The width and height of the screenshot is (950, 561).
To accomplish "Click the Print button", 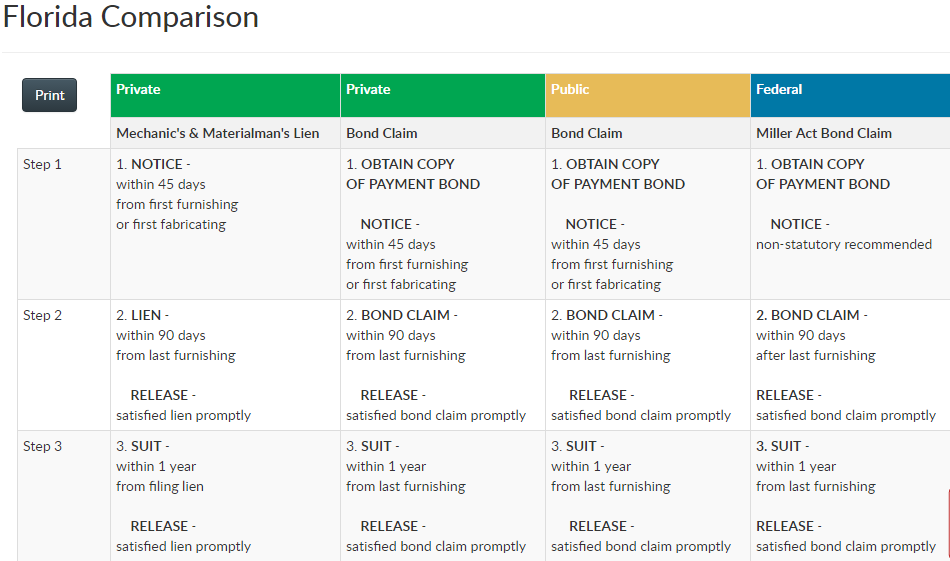I will (x=49, y=95).
